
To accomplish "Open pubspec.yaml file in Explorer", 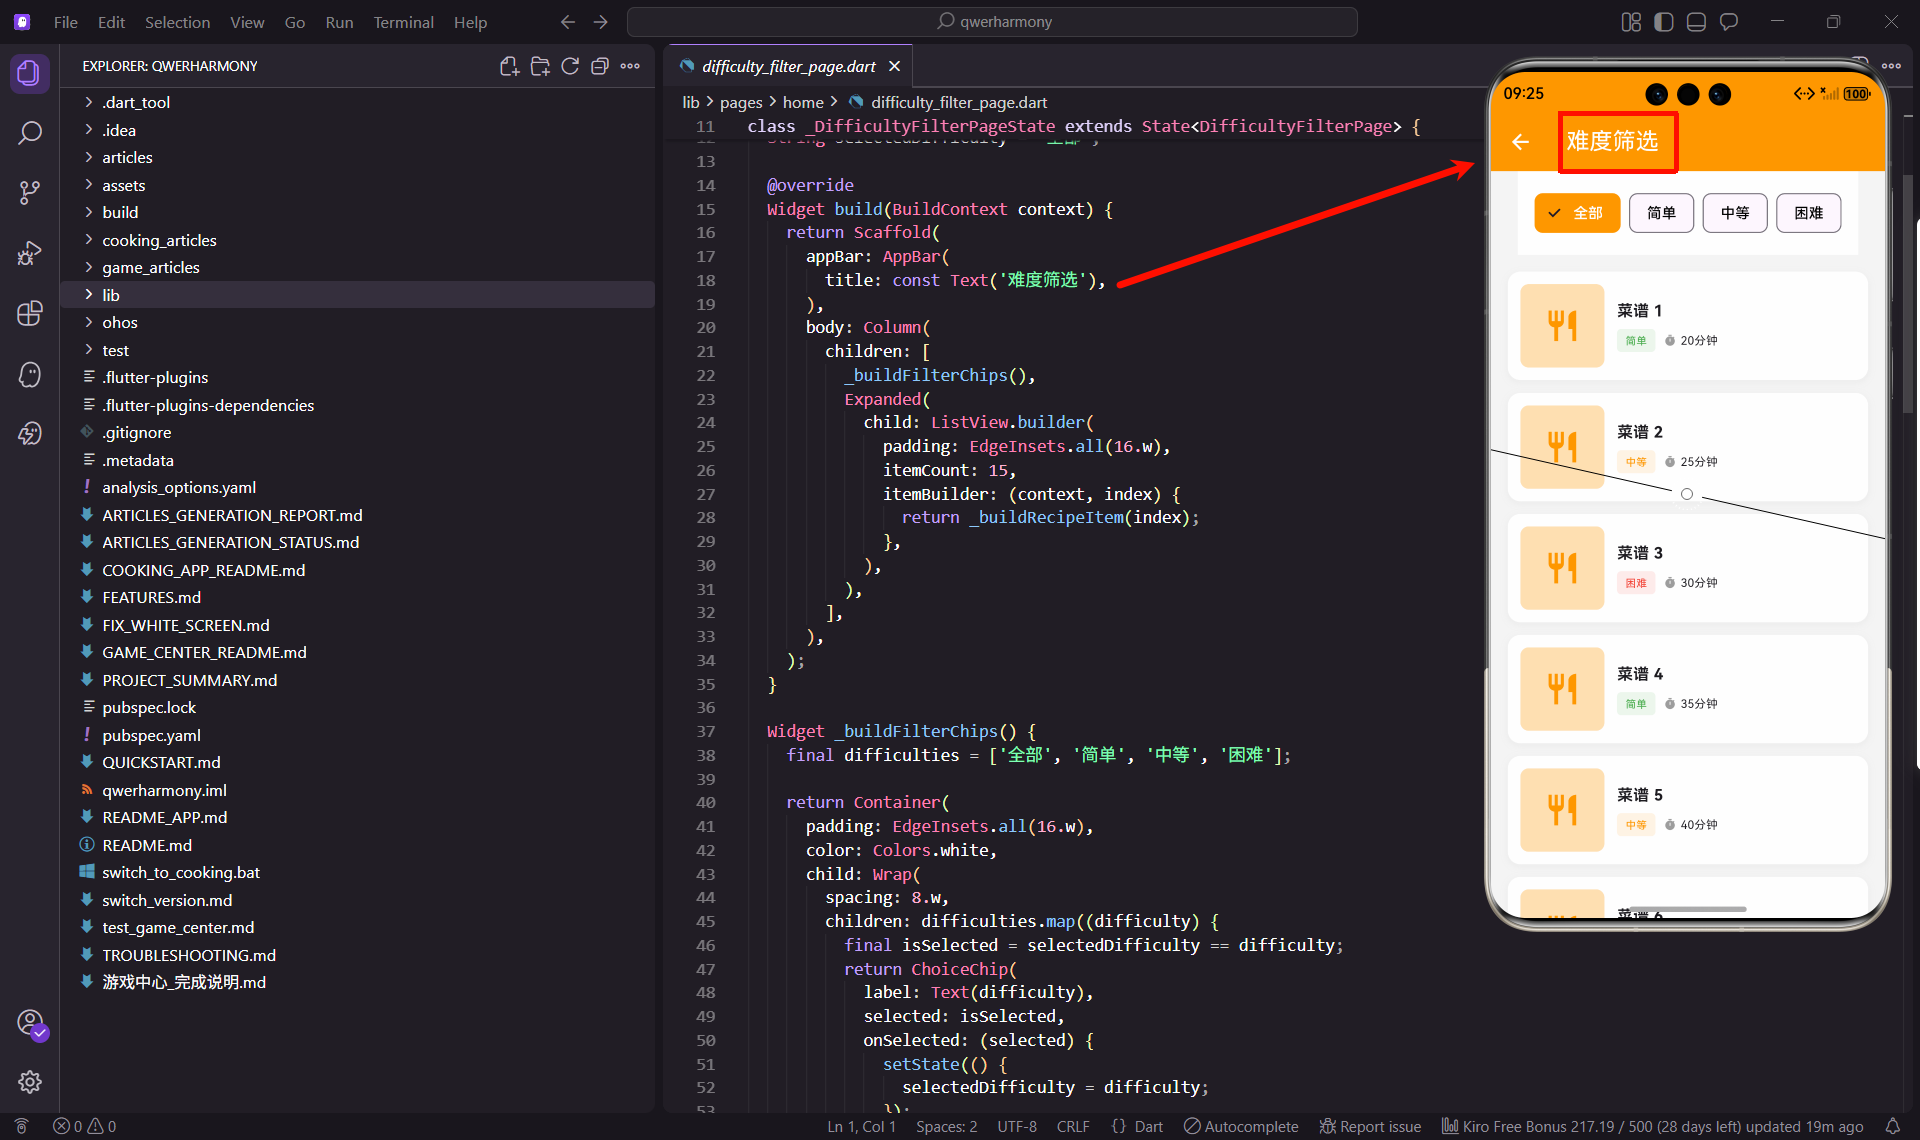I will [x=151, y=735].
